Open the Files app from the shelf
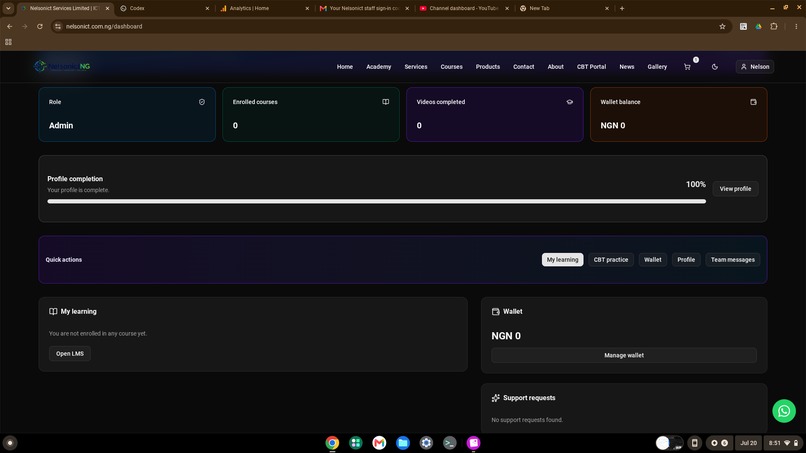The image size is (806, 453). [x=403, y=443]
